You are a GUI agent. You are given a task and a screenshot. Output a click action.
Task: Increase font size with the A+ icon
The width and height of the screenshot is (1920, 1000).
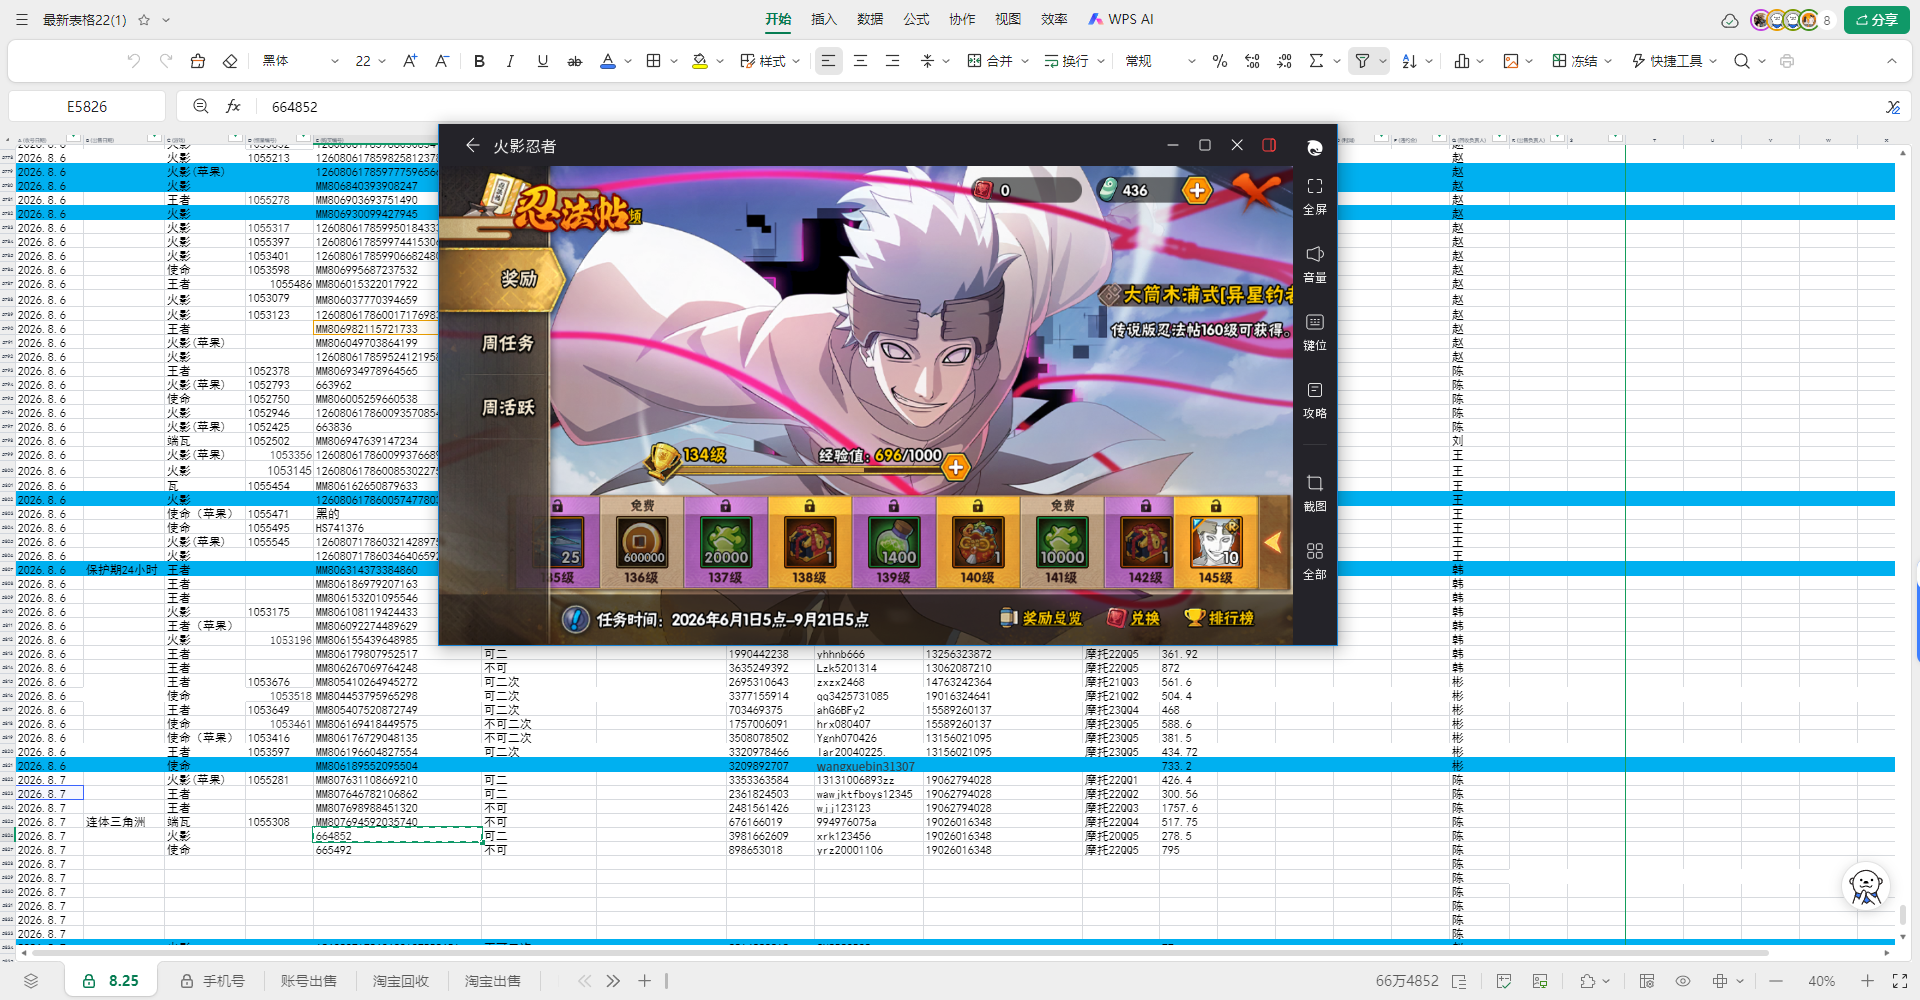pyautogui.click(x=410, y=61)
